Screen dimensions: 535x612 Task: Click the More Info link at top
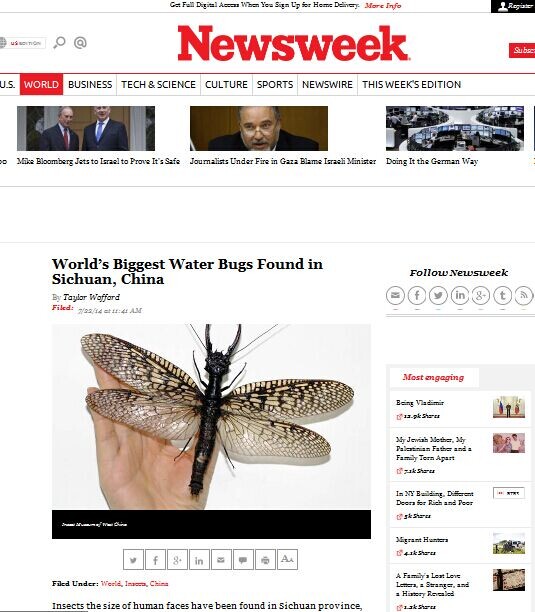383,5
